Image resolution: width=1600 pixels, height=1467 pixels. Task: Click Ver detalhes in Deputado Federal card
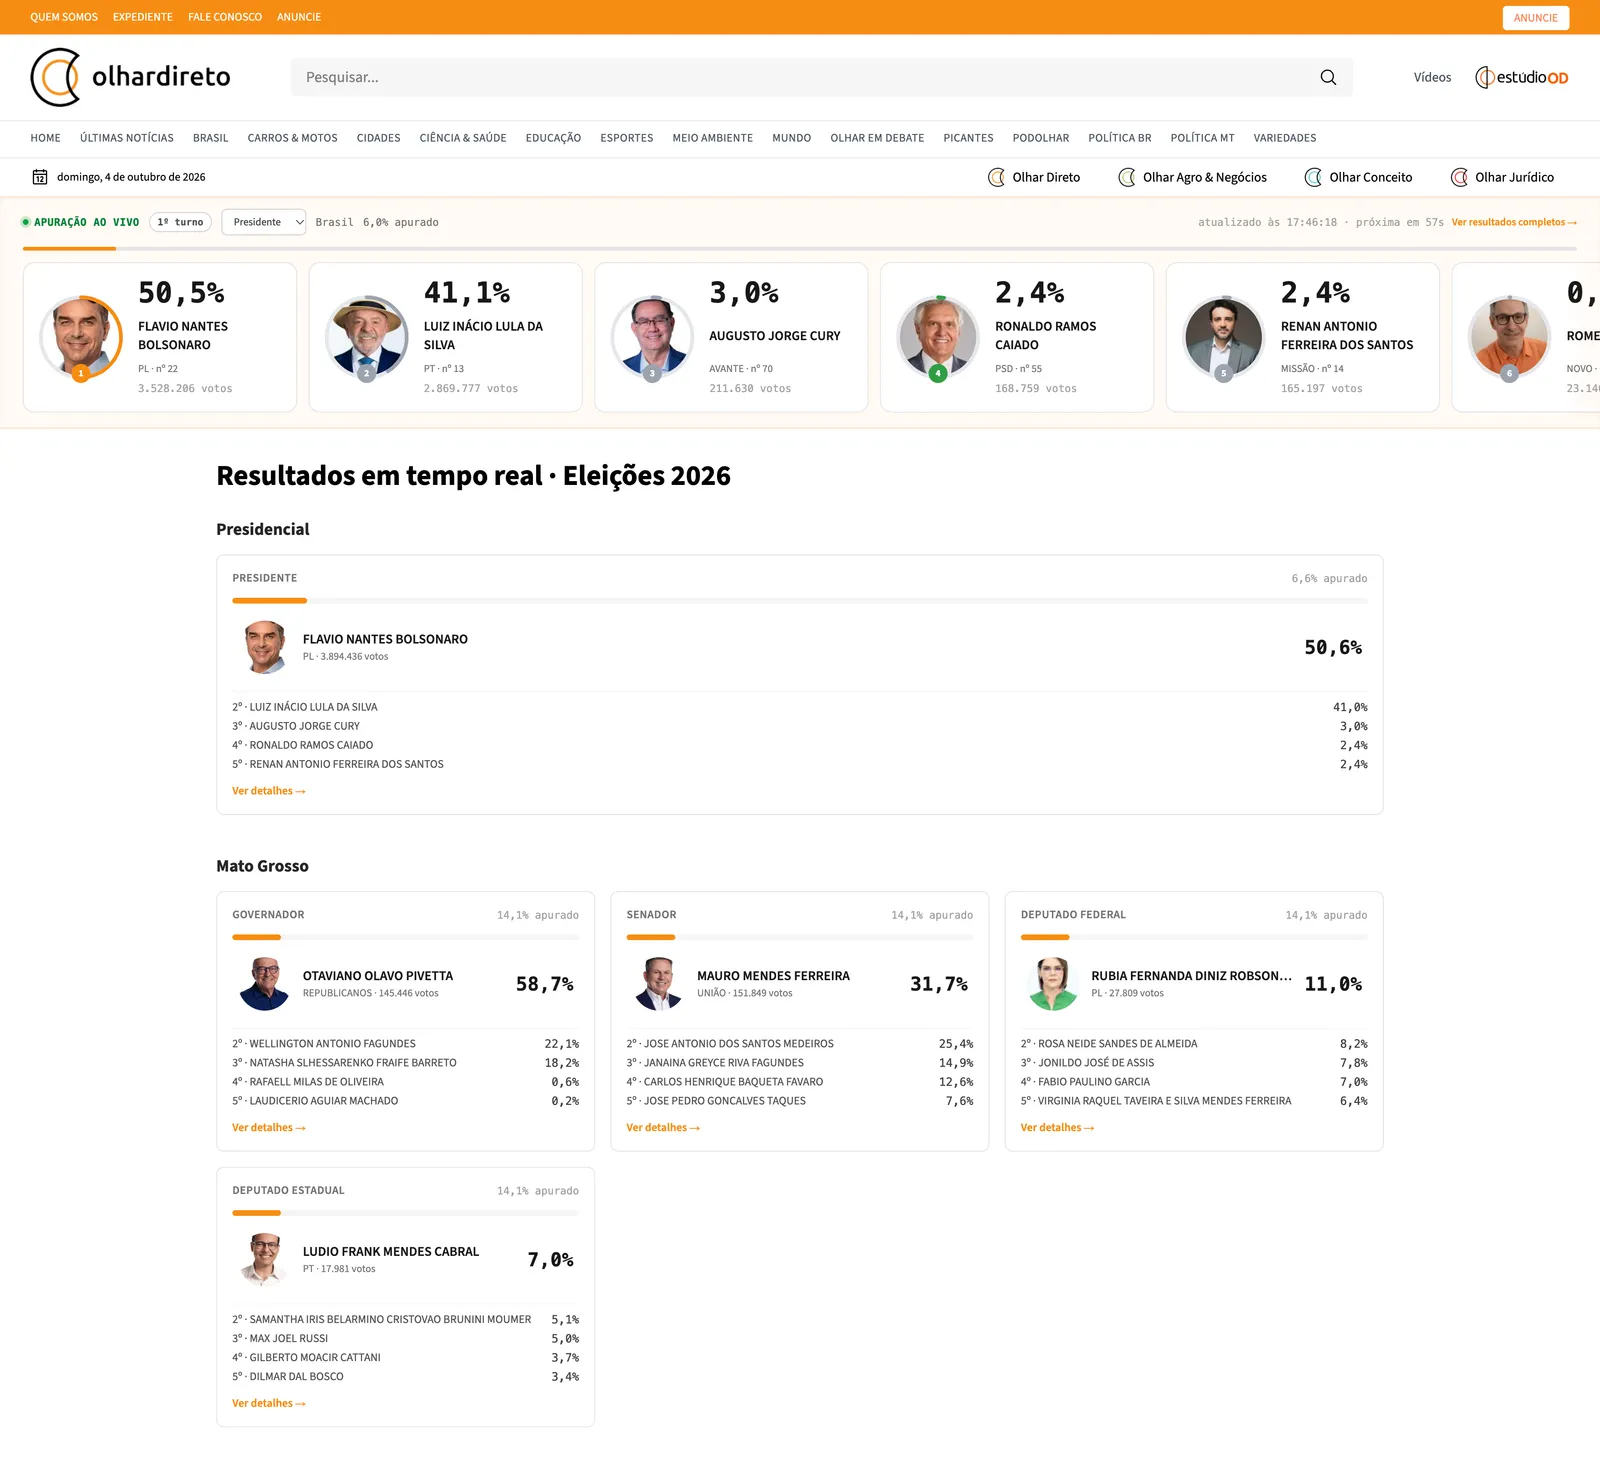(x=1057, y=1128)
